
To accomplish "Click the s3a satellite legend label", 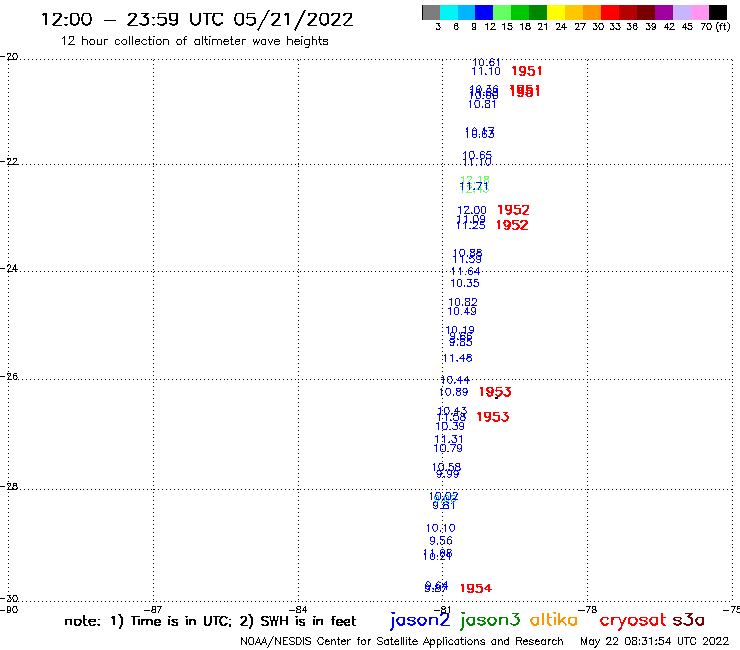I will pos(688,620).
